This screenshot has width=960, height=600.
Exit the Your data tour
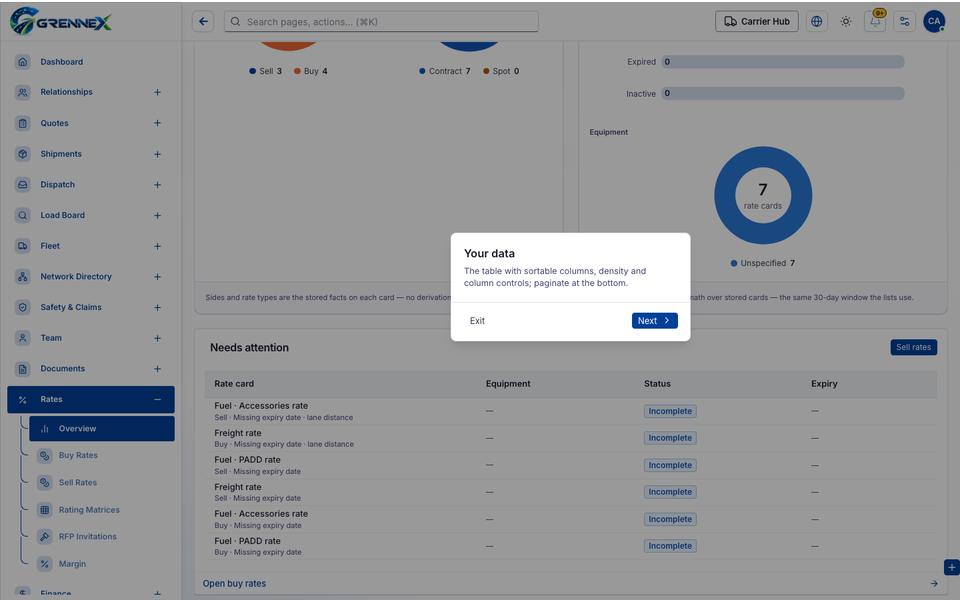click(477, 321)
